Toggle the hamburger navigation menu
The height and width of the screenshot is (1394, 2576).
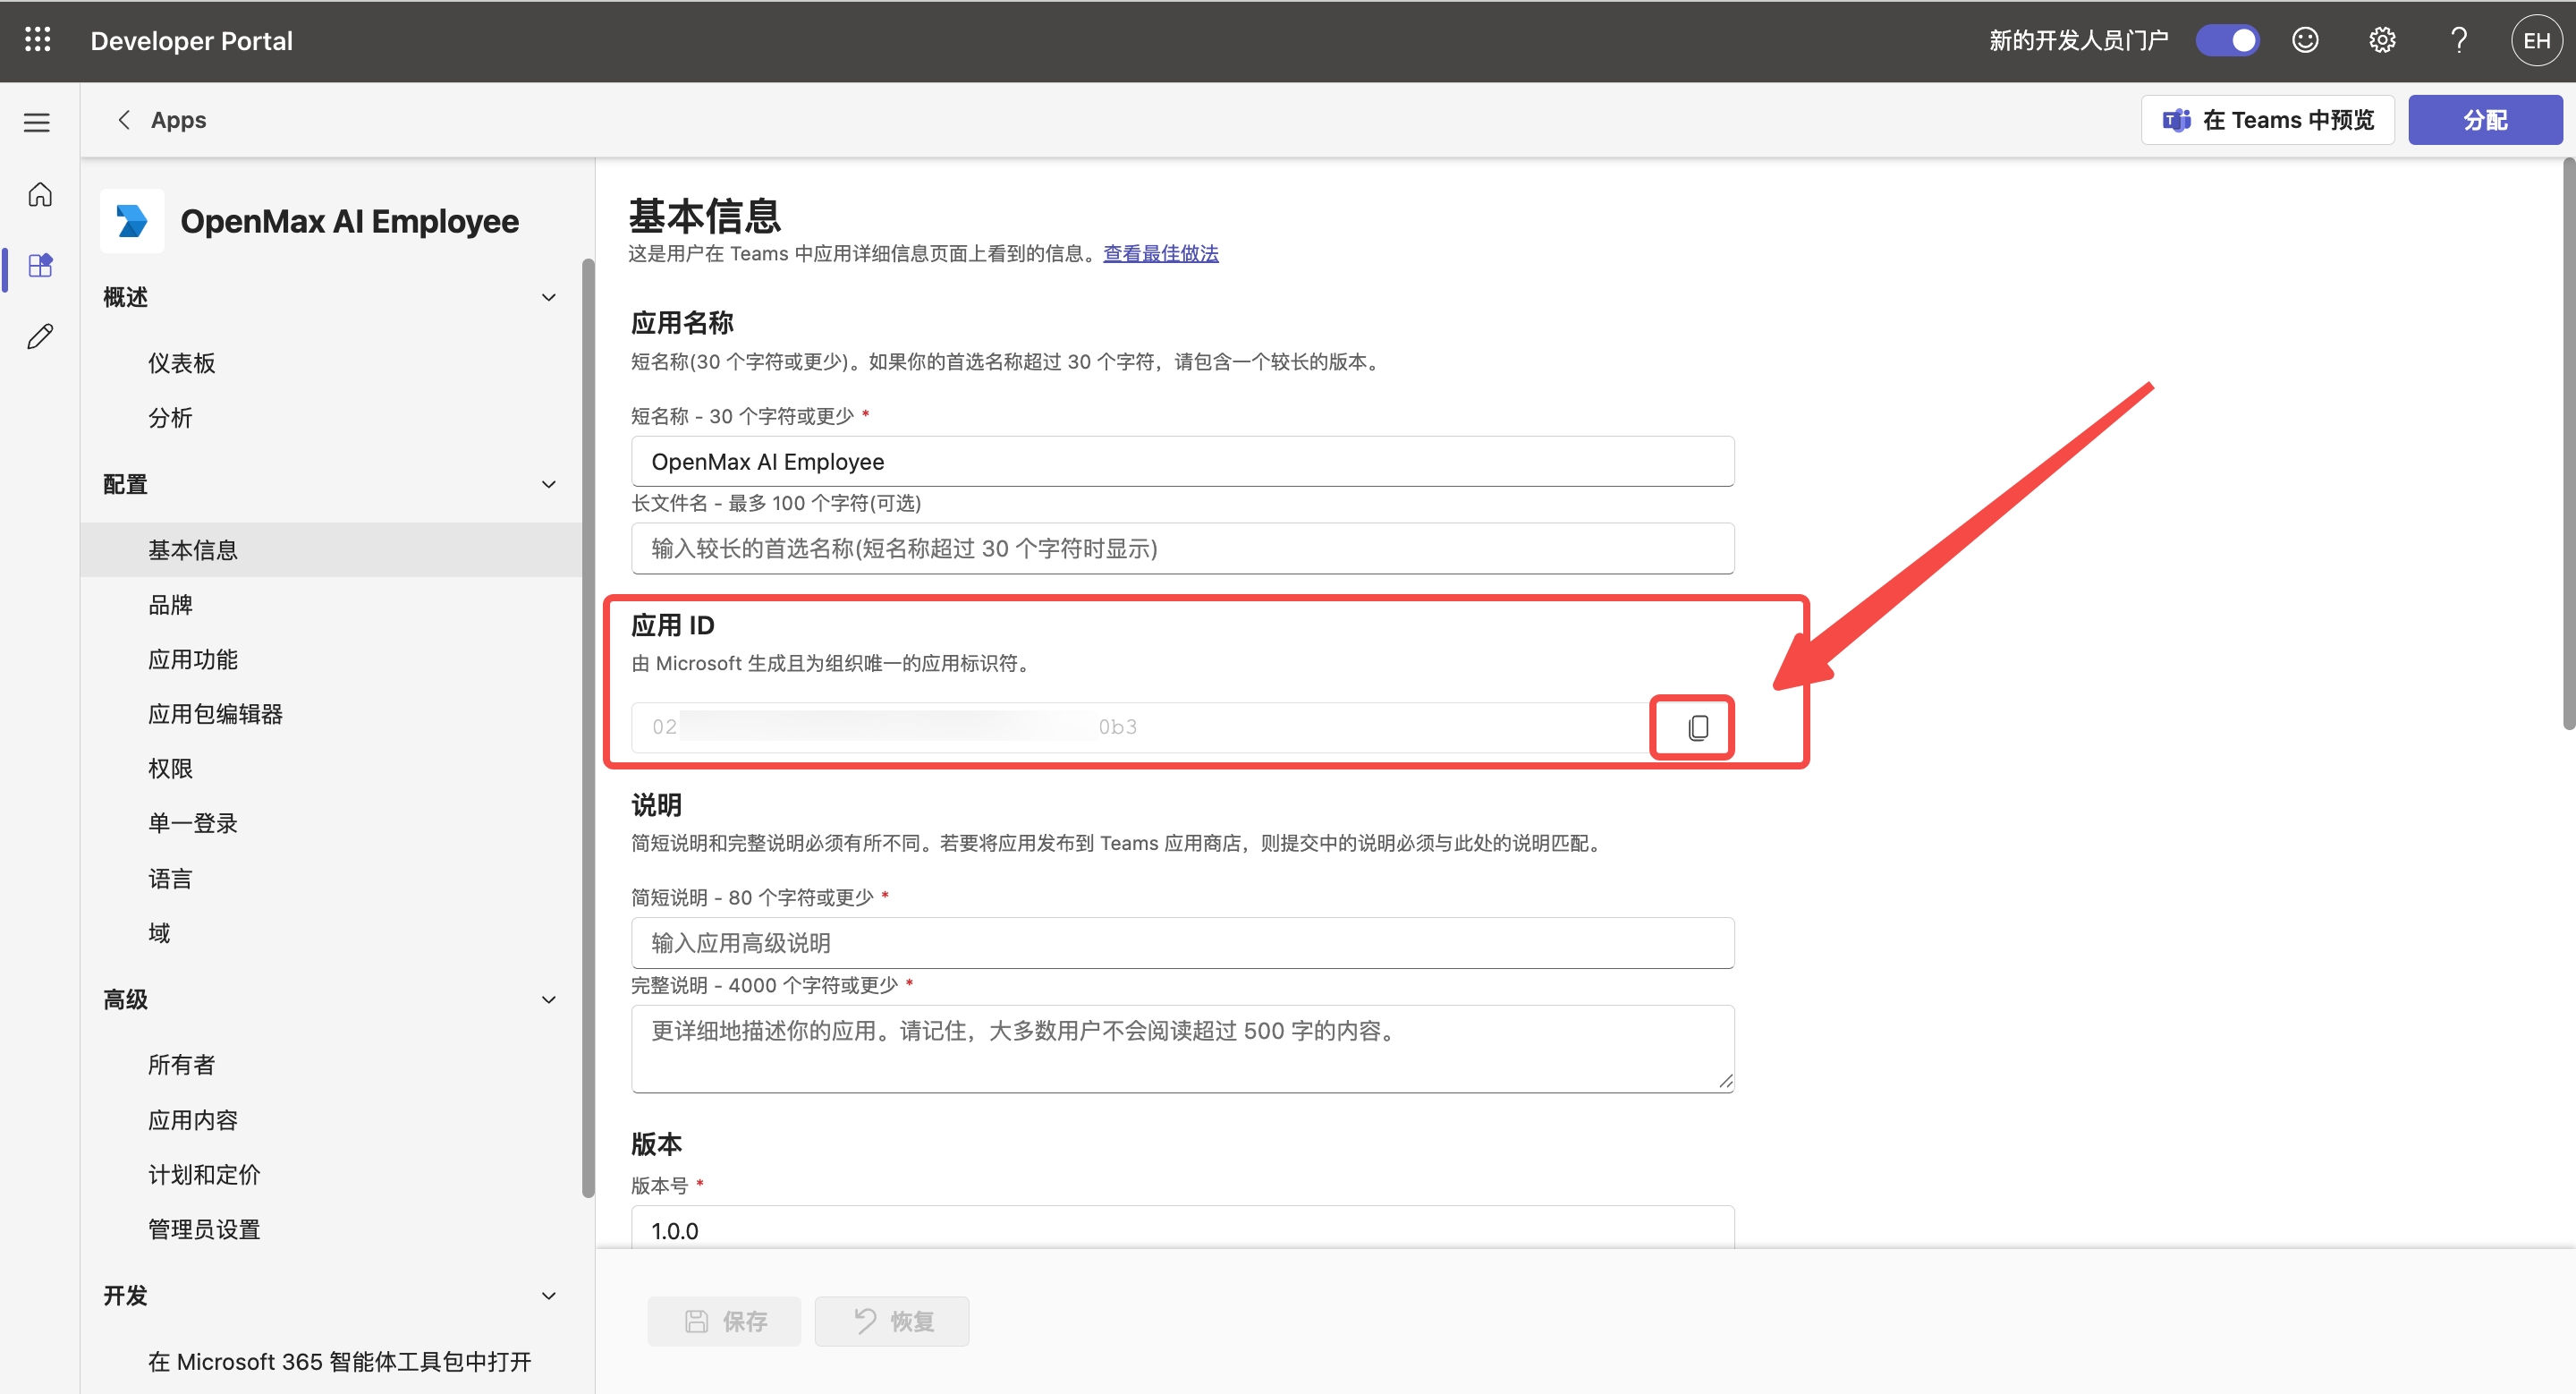[x=37, y=122]
